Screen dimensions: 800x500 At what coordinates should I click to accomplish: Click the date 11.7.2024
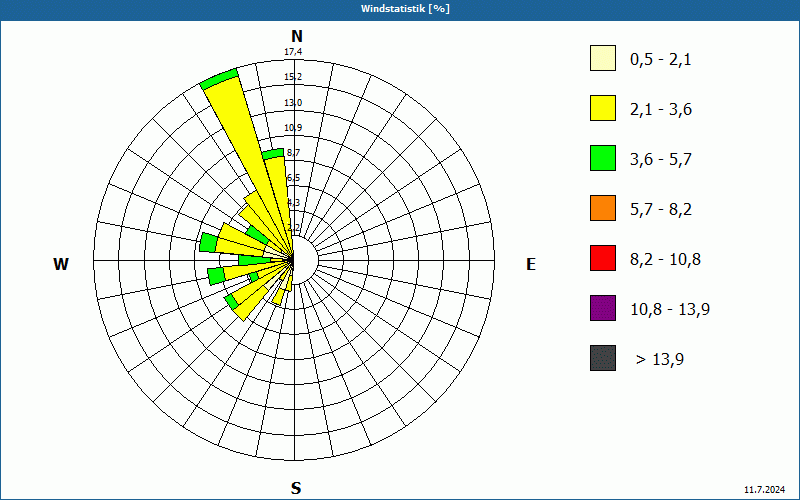pos(764,490)
